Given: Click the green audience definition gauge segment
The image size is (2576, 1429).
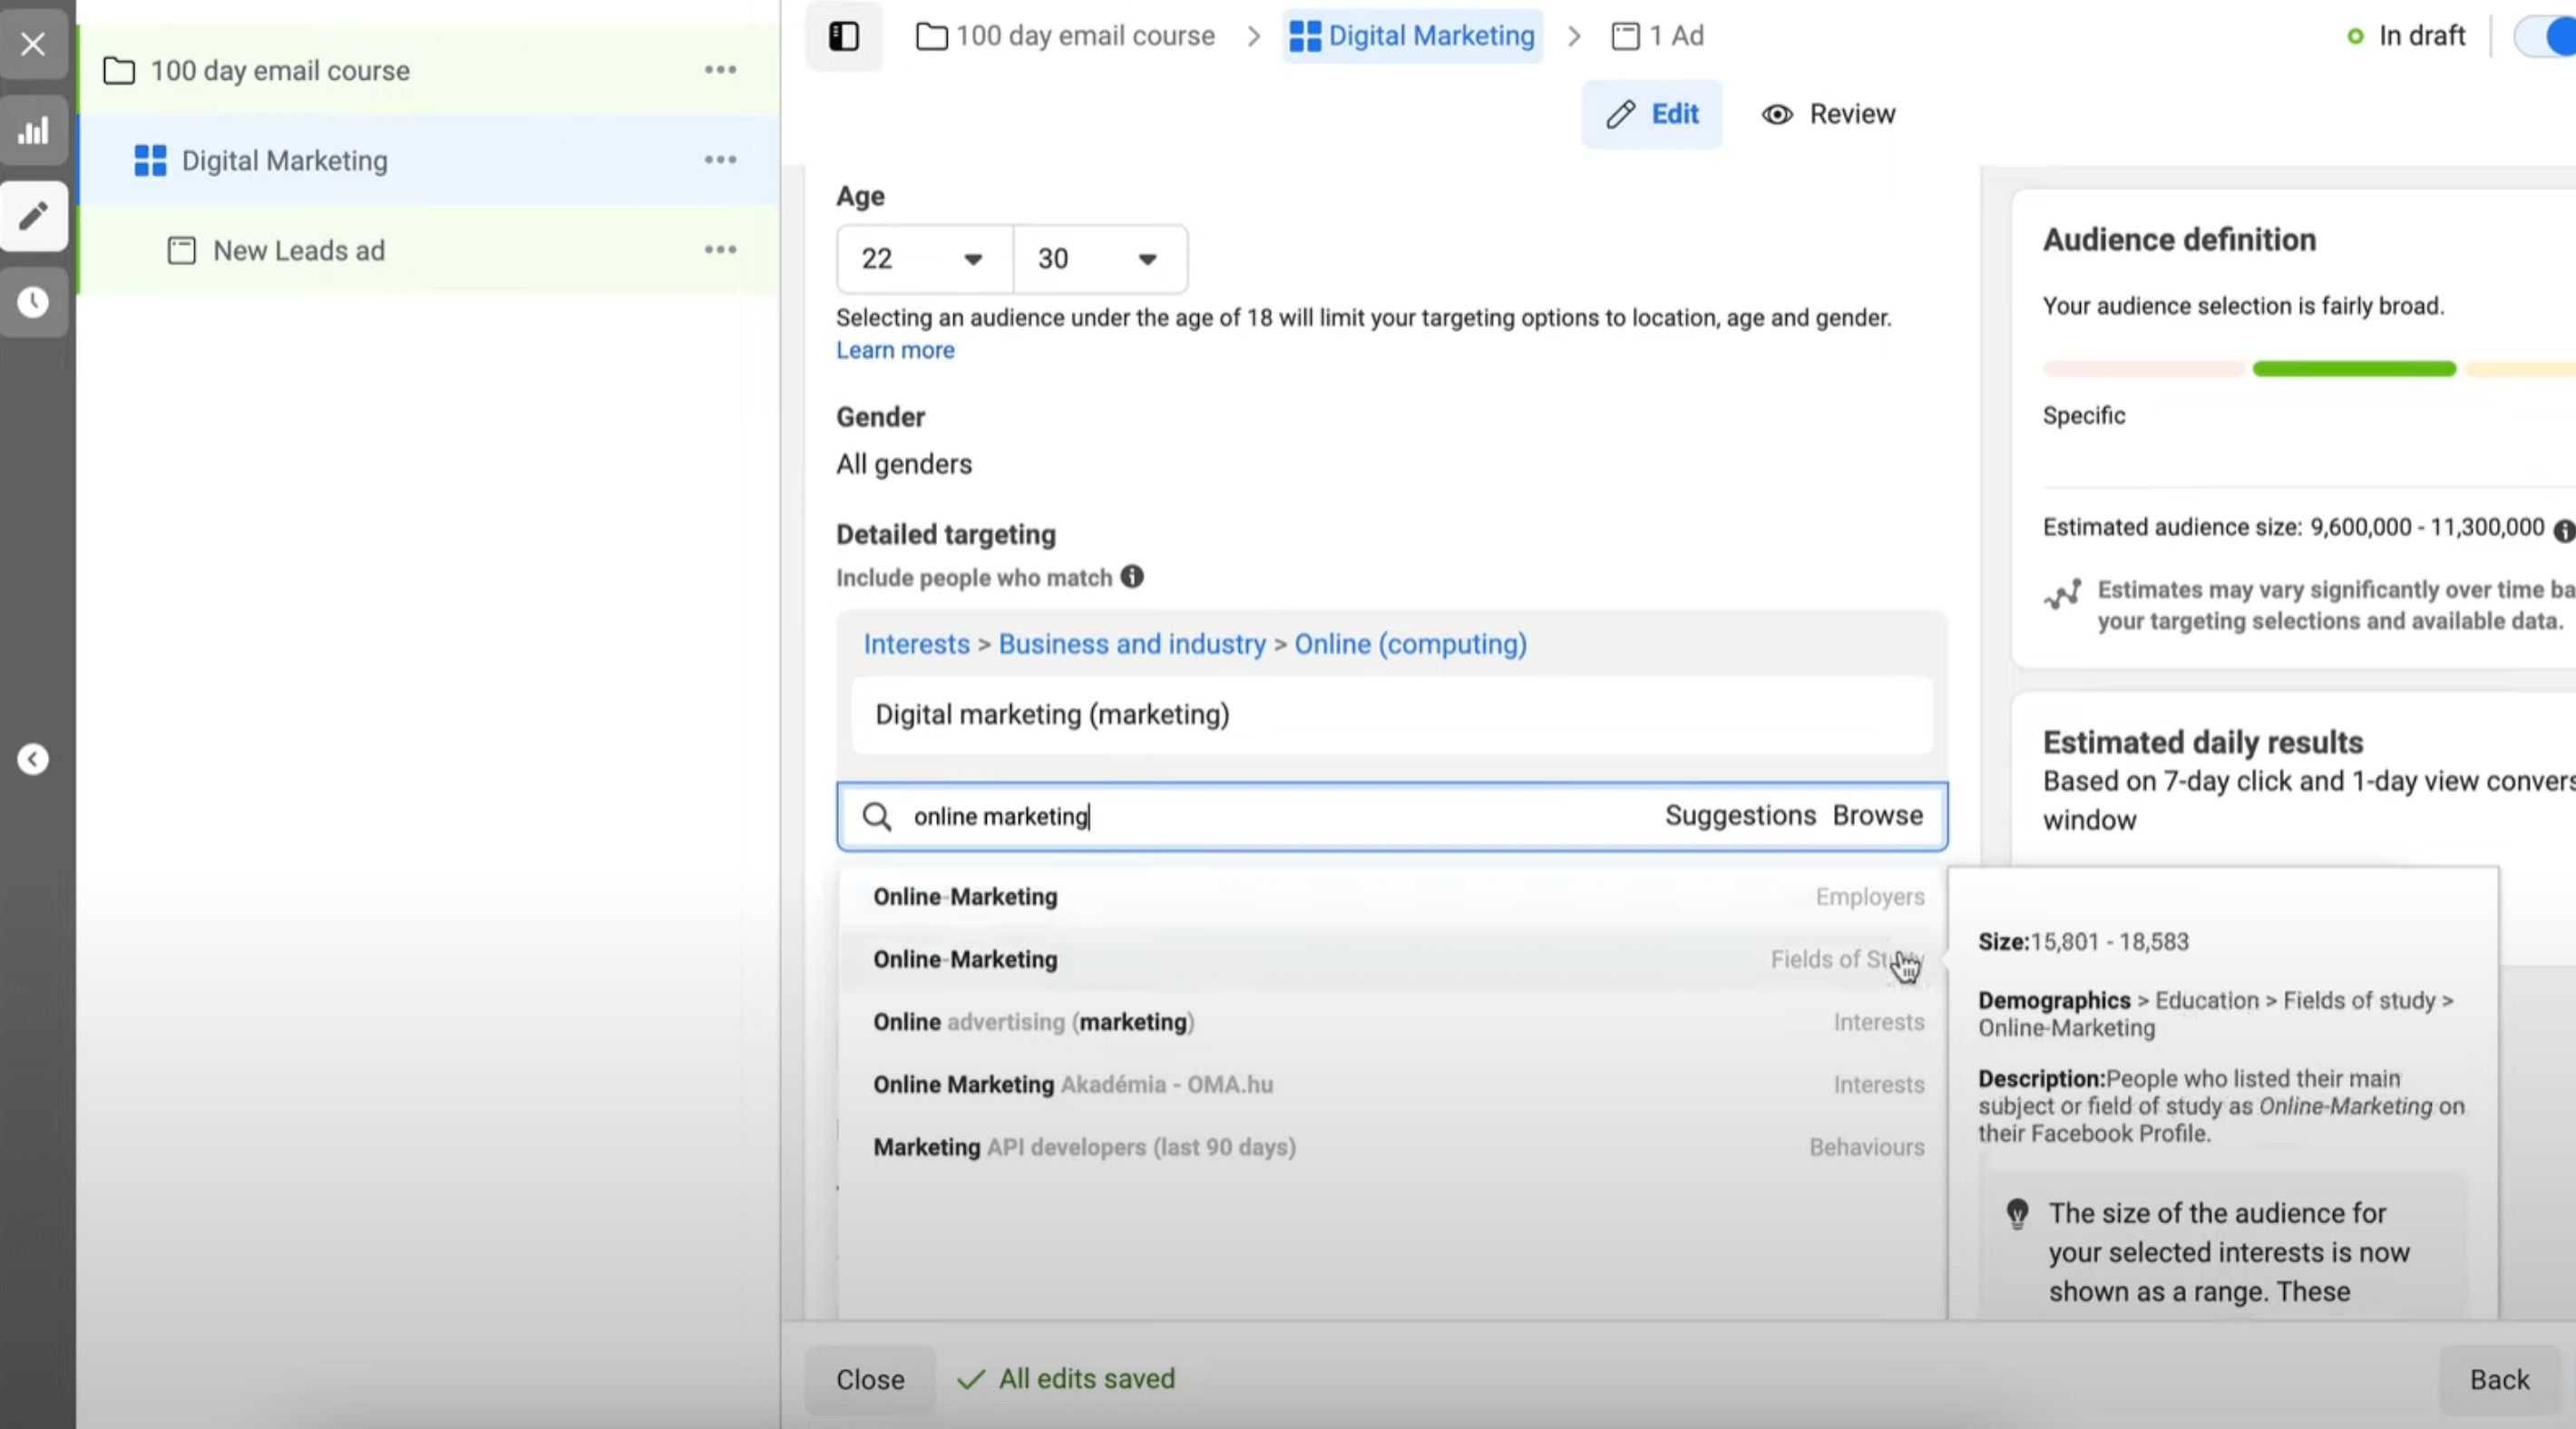Looking at the screenshot, I should click(2353, 369).
